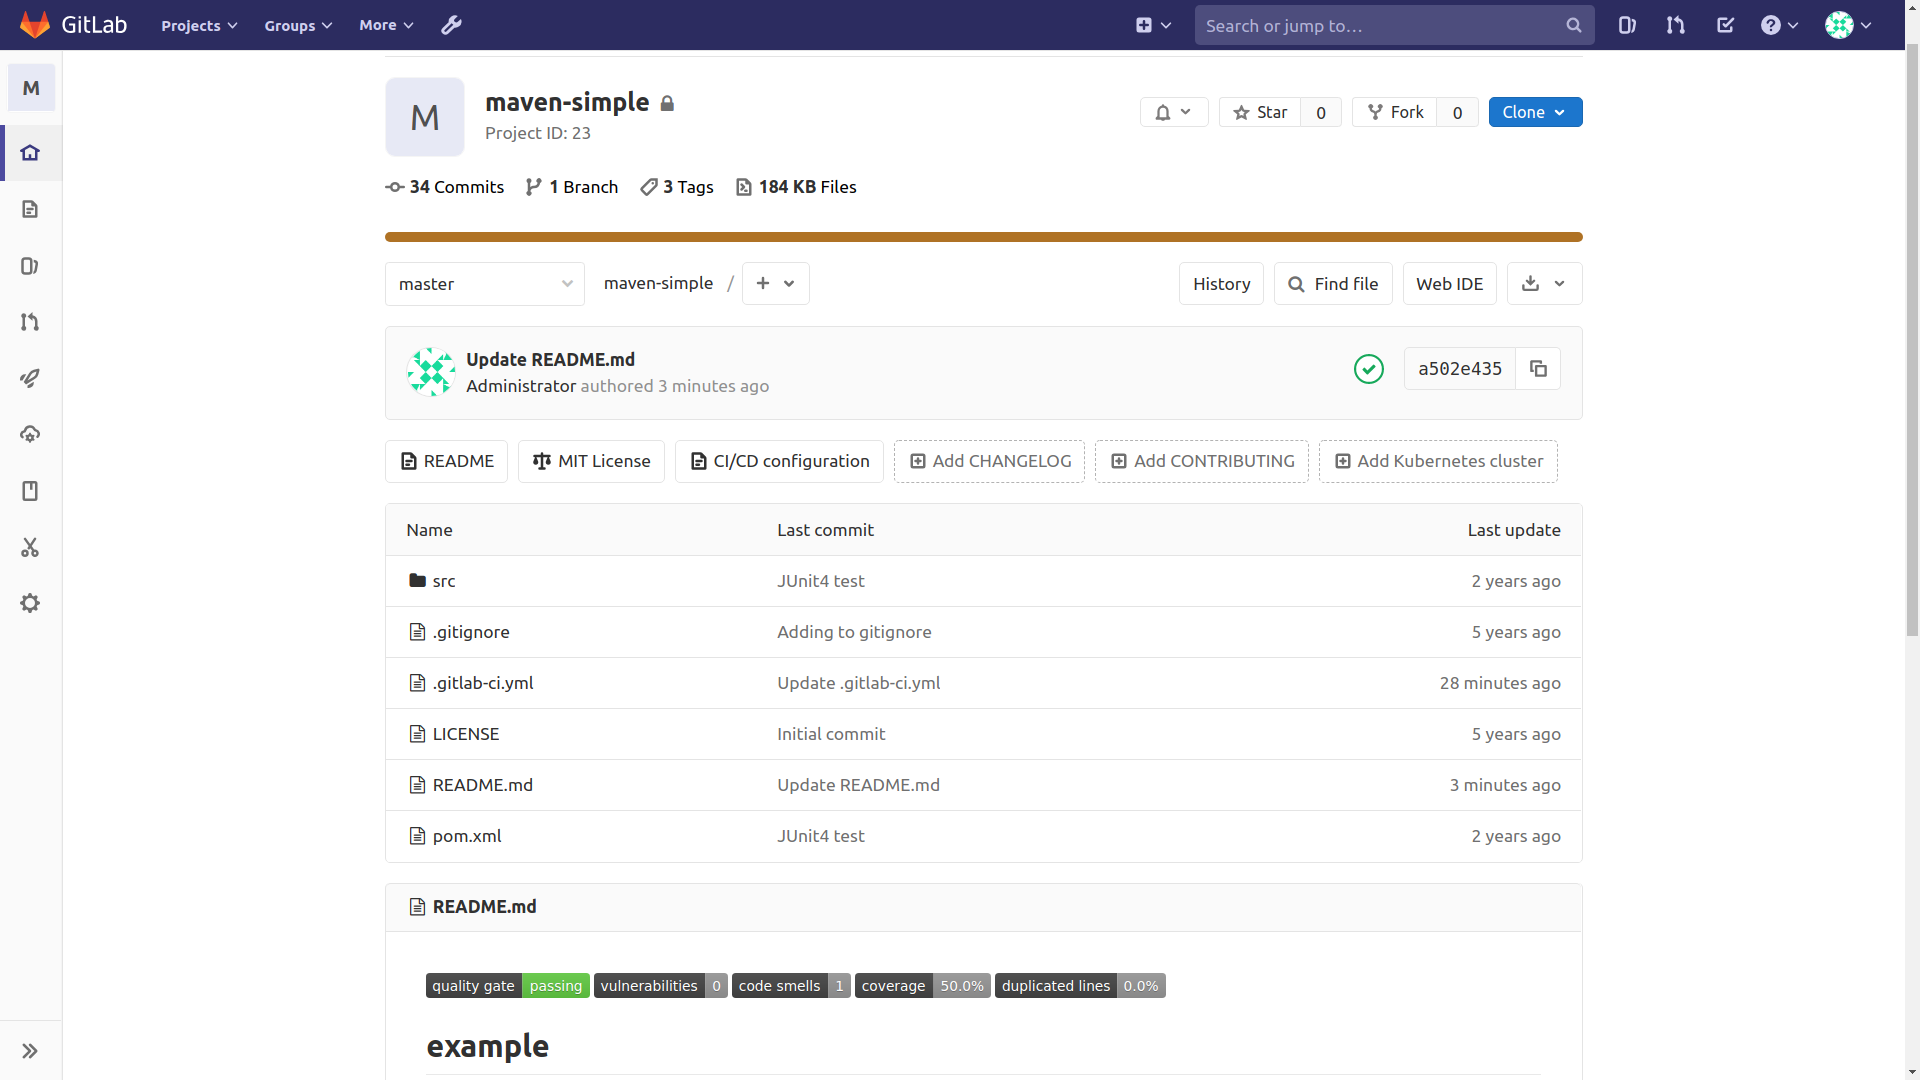Viewport: 1920px width, 1080px height.
Task: Click project M avatar in sidebar
Action: [x=31, y=88]
